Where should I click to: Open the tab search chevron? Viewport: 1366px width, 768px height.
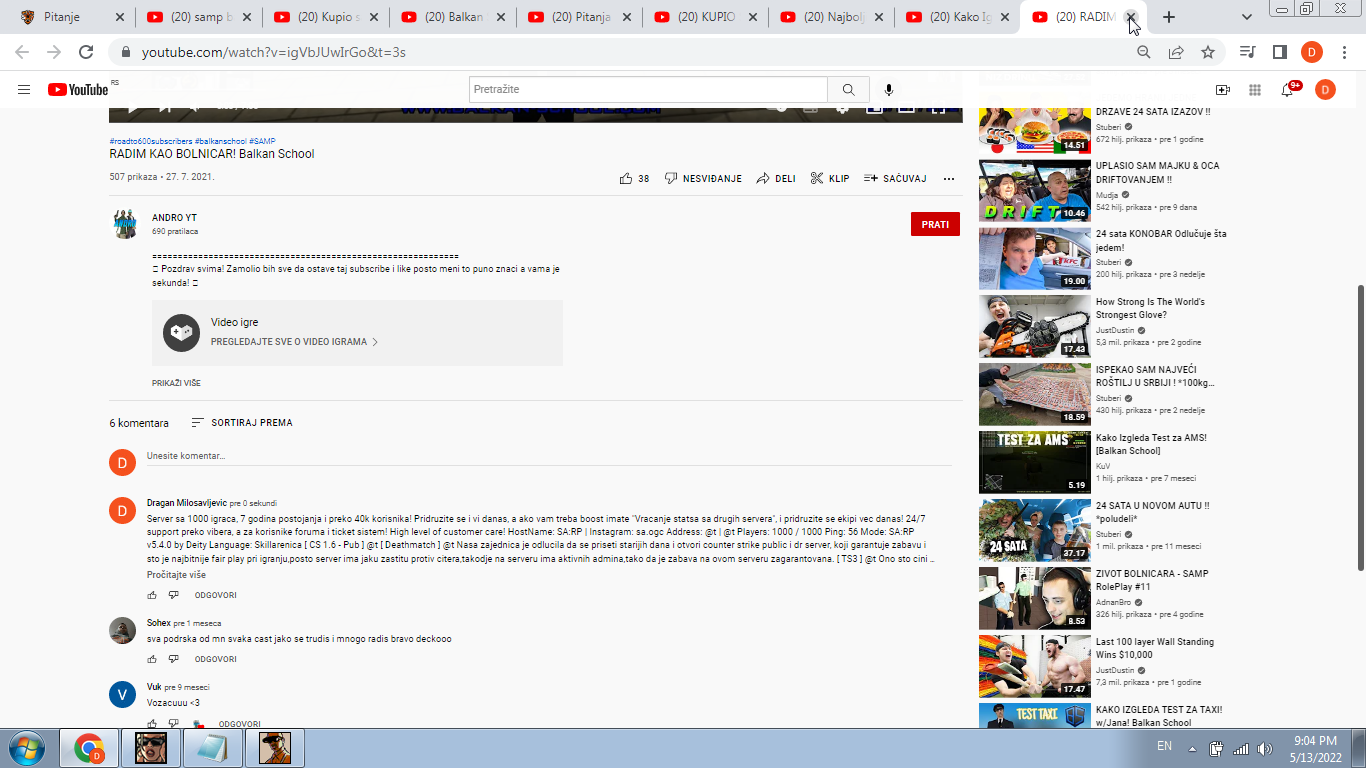(x=1247, y=17)
